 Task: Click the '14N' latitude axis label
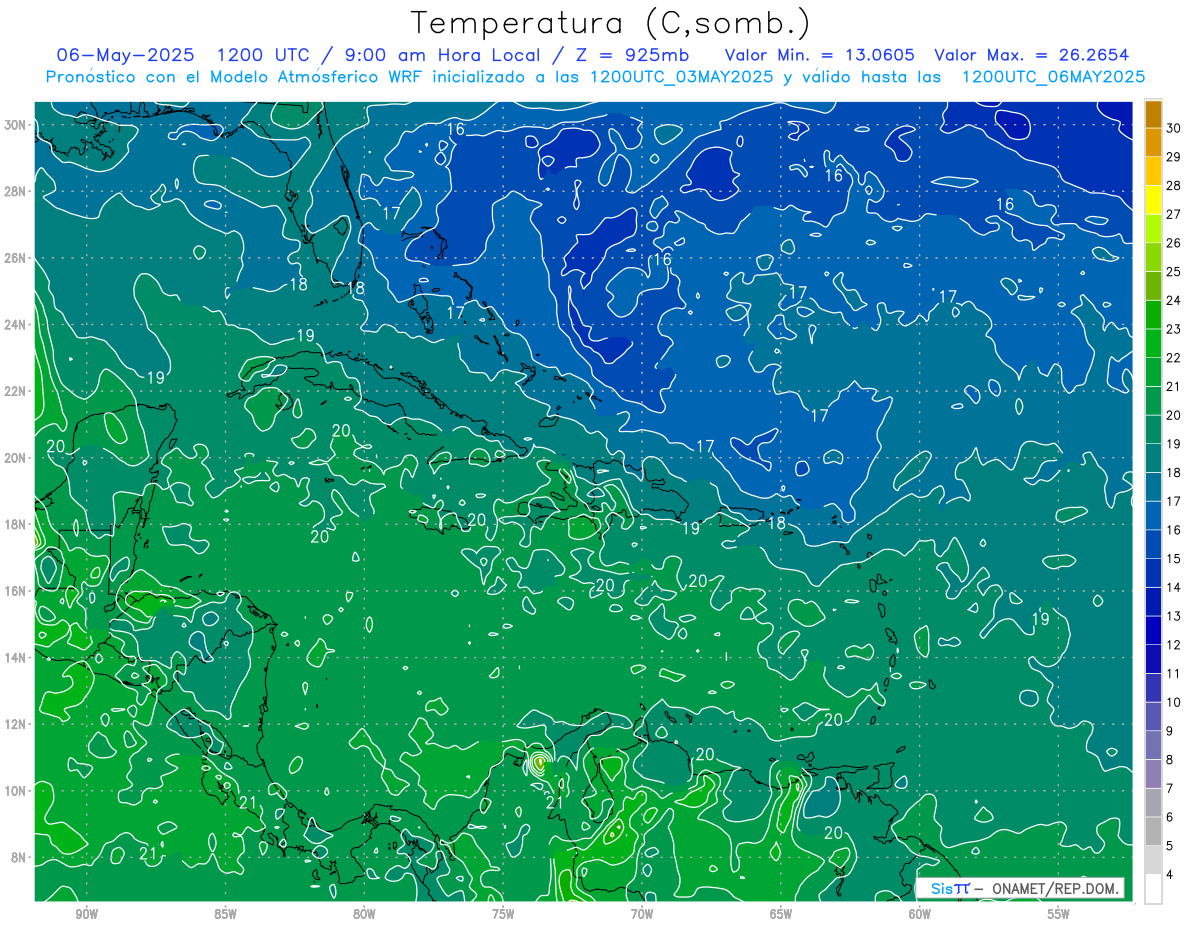[15, 657]
